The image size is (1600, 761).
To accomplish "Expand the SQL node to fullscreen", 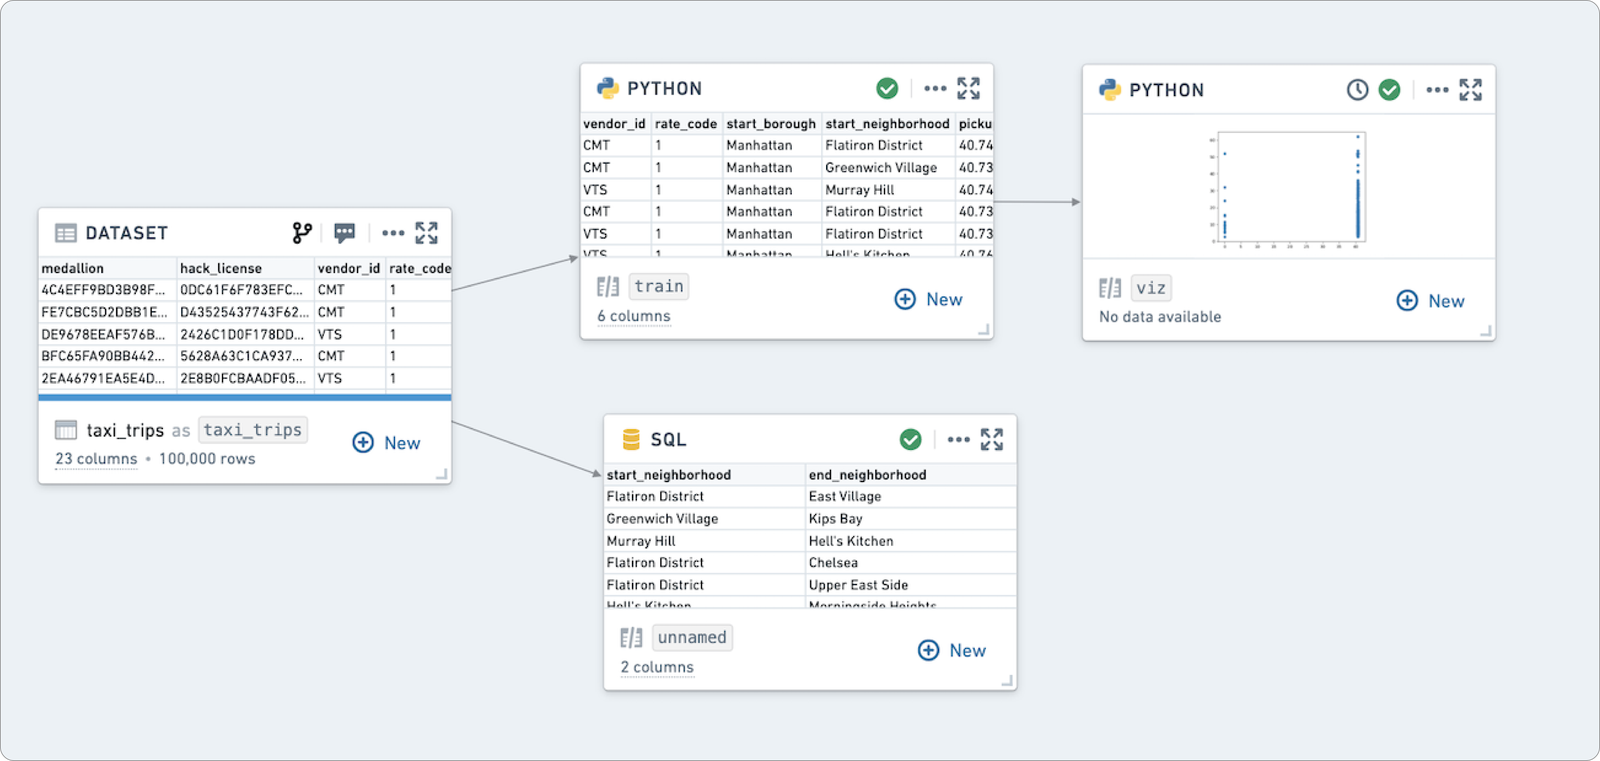I will tap(991, 439).
